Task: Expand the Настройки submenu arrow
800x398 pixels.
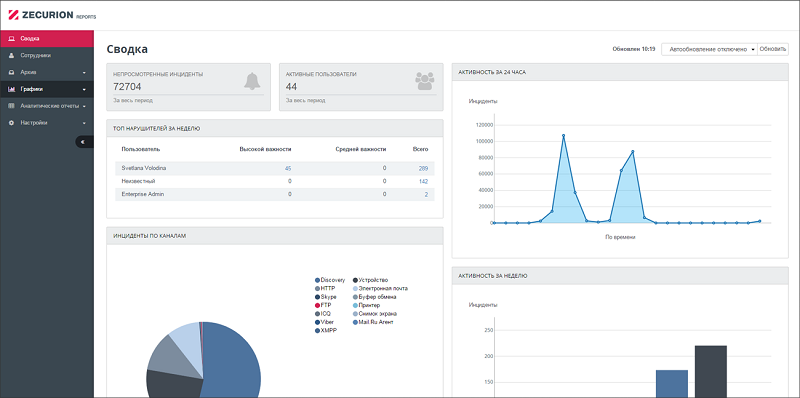Action: pyautogui.click(x=84, y=123)
